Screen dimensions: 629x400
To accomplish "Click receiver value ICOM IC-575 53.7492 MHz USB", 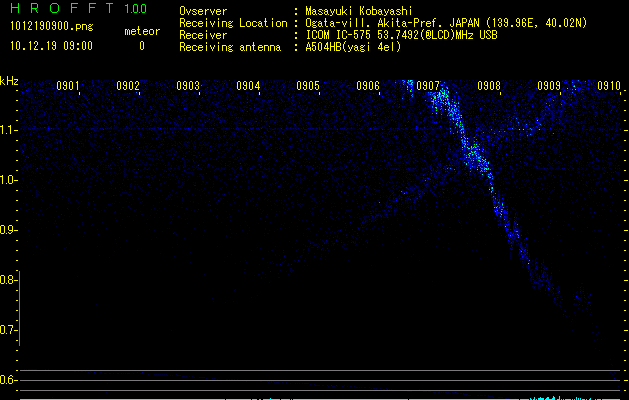I will (x=401, y=35).
